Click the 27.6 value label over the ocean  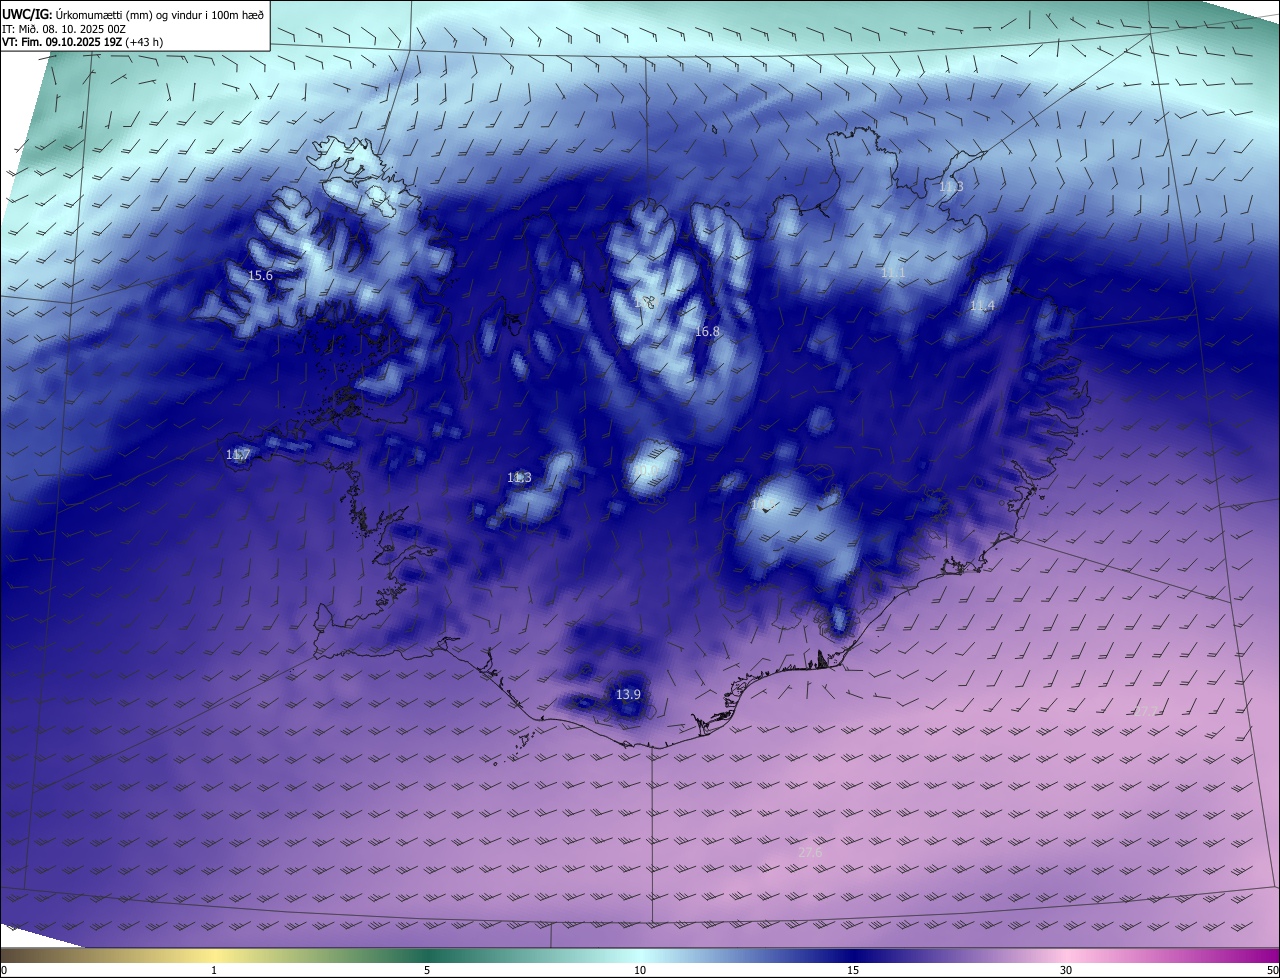pyautogui.click(x=810, y=852)
